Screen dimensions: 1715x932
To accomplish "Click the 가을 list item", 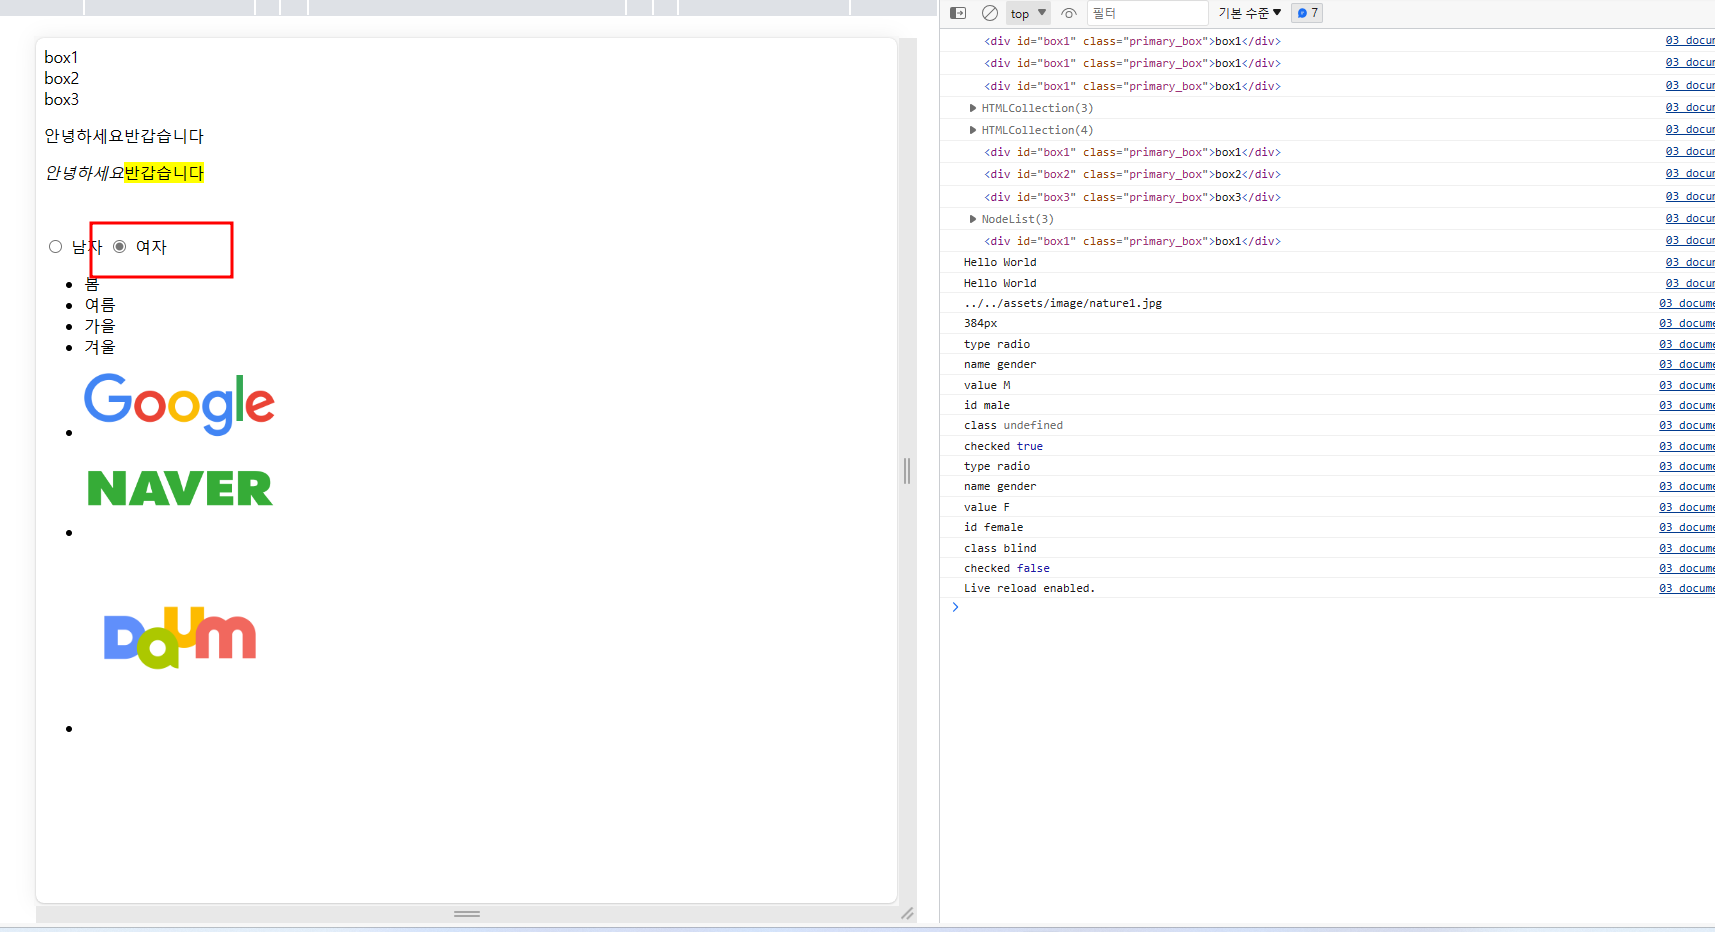I will point(100,326).
